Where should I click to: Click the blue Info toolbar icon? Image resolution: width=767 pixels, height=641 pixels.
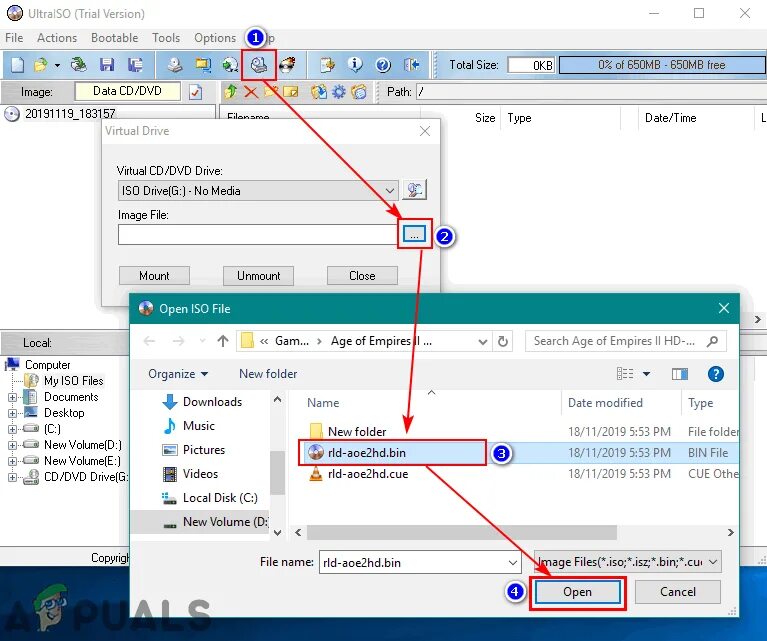click(x=355, y=65)
